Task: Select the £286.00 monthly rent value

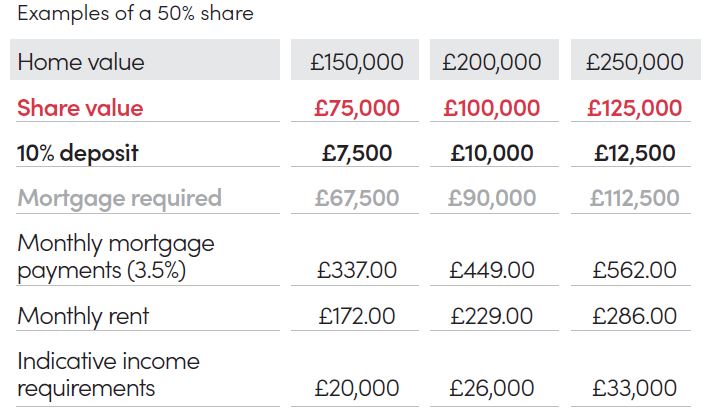Action: pyautogui.click(x=634, y=316)
